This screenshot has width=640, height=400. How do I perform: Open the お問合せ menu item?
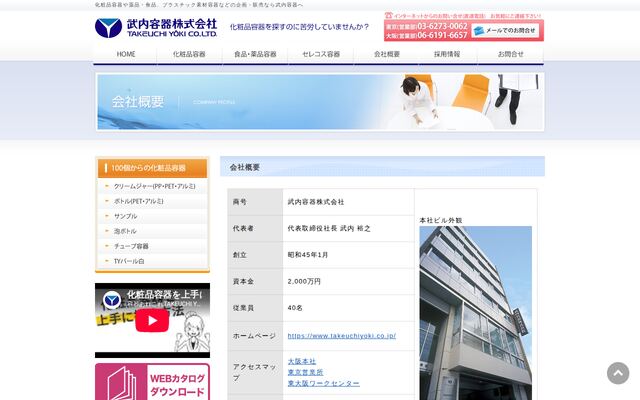(x=510, y=54)
